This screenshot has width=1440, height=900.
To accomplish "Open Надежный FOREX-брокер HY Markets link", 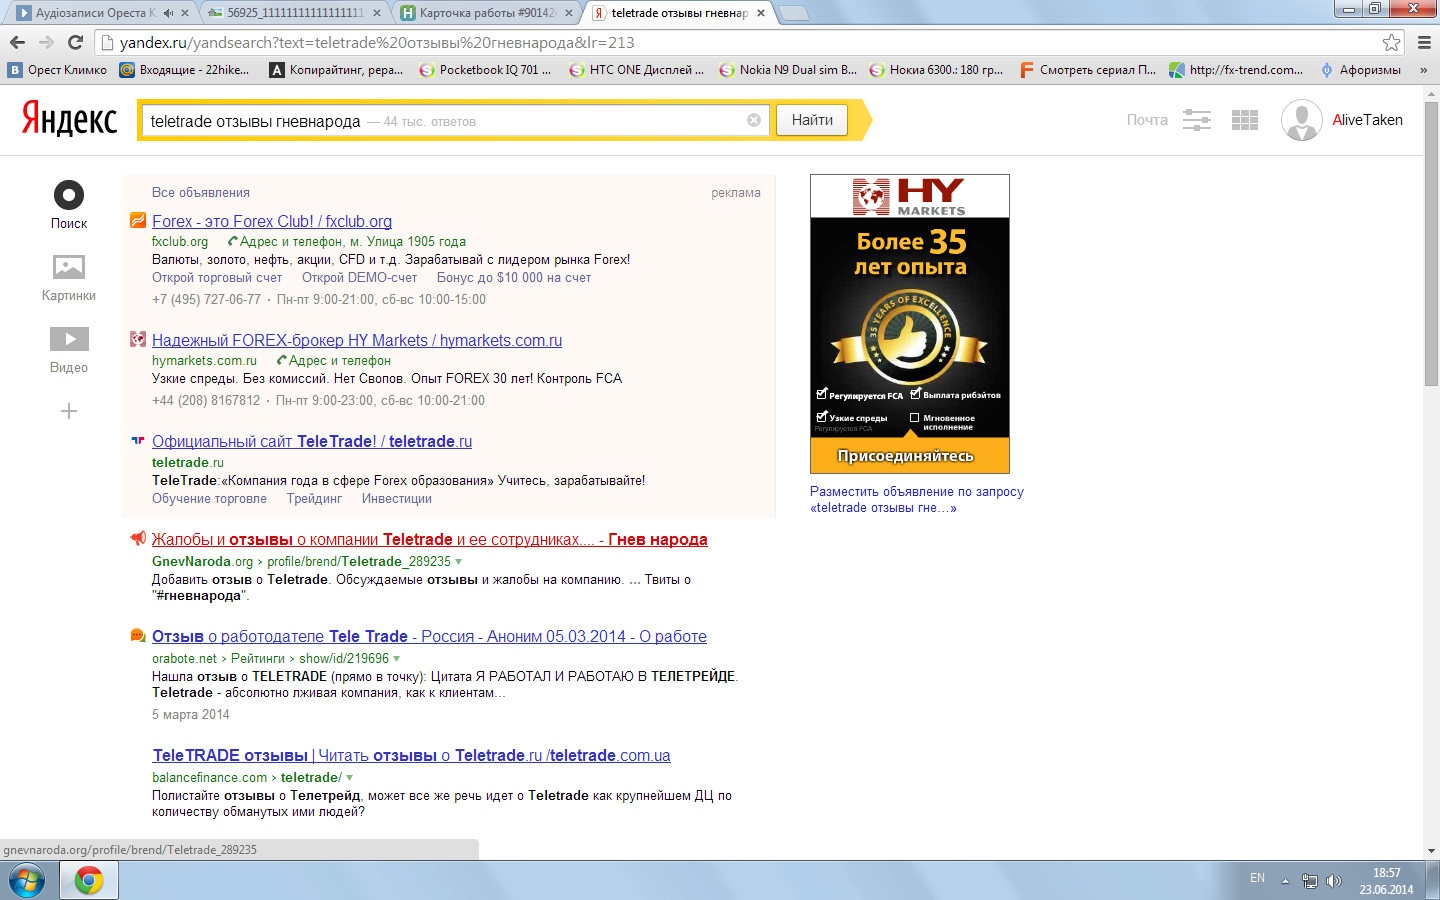I will click(357, 341).
